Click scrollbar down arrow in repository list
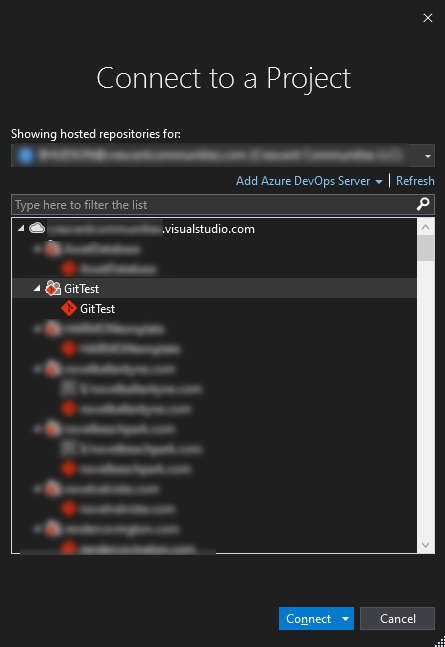 [x=426, y=545]
